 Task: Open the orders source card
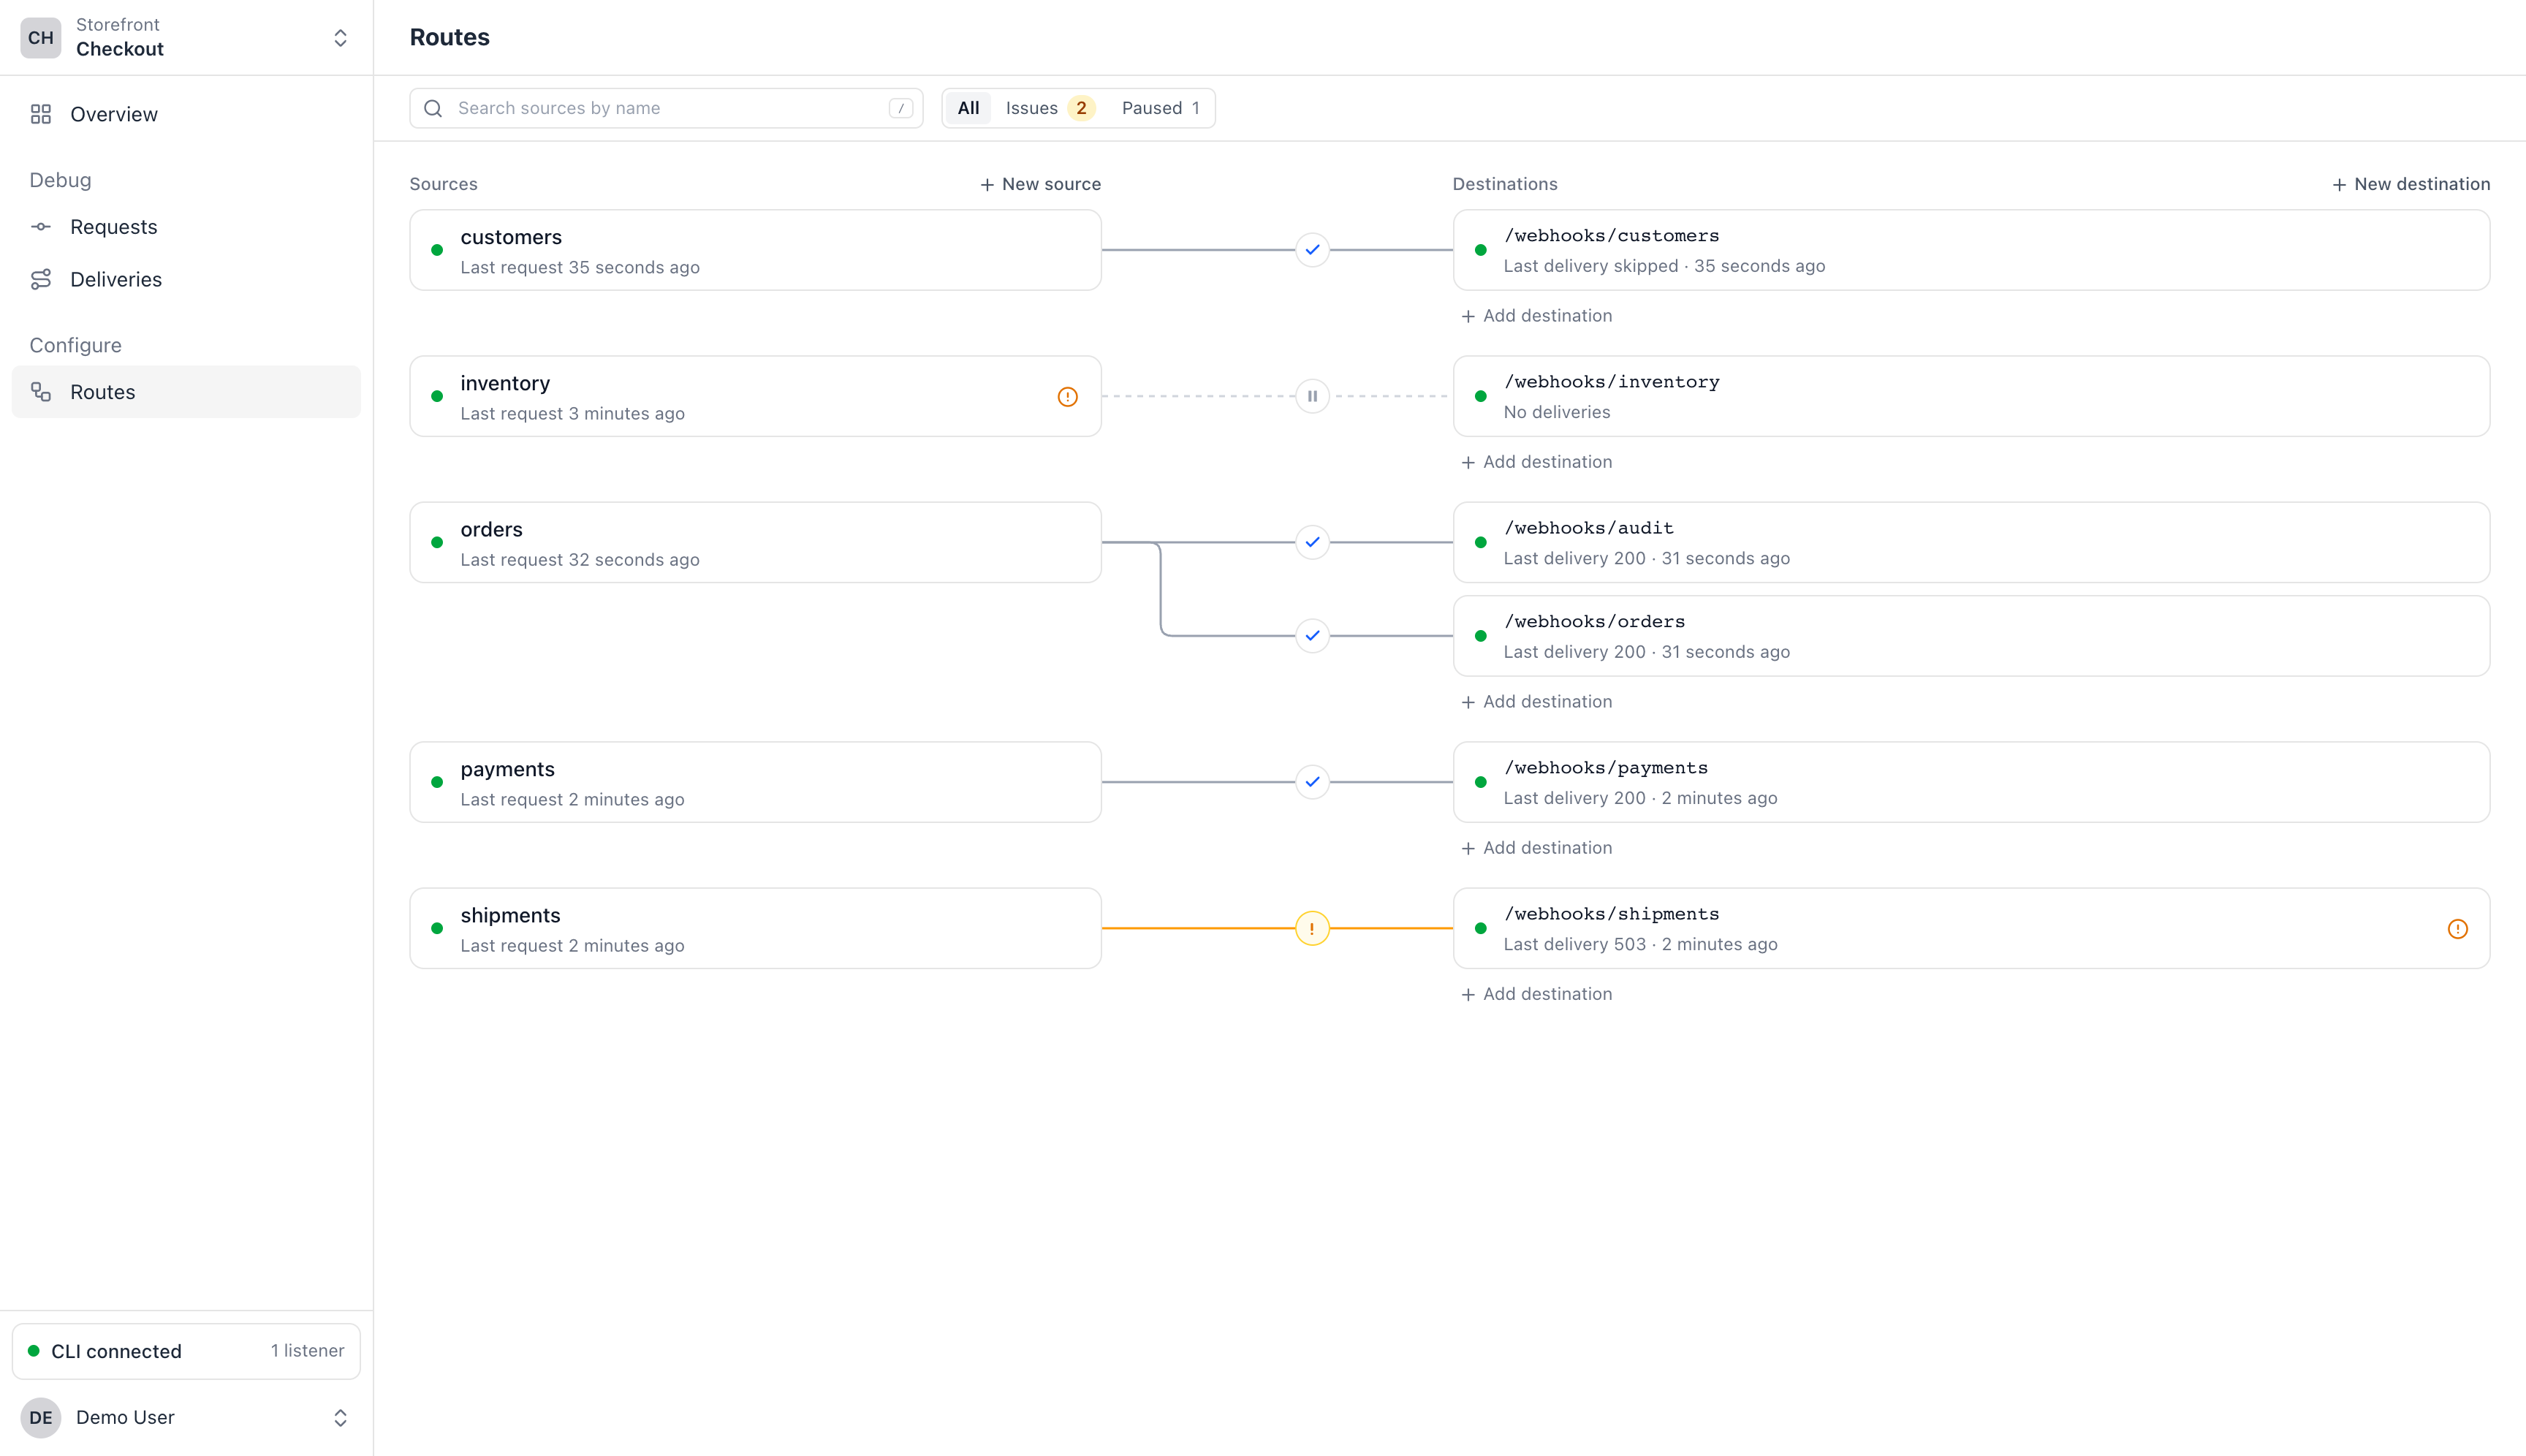click(755, 542)
